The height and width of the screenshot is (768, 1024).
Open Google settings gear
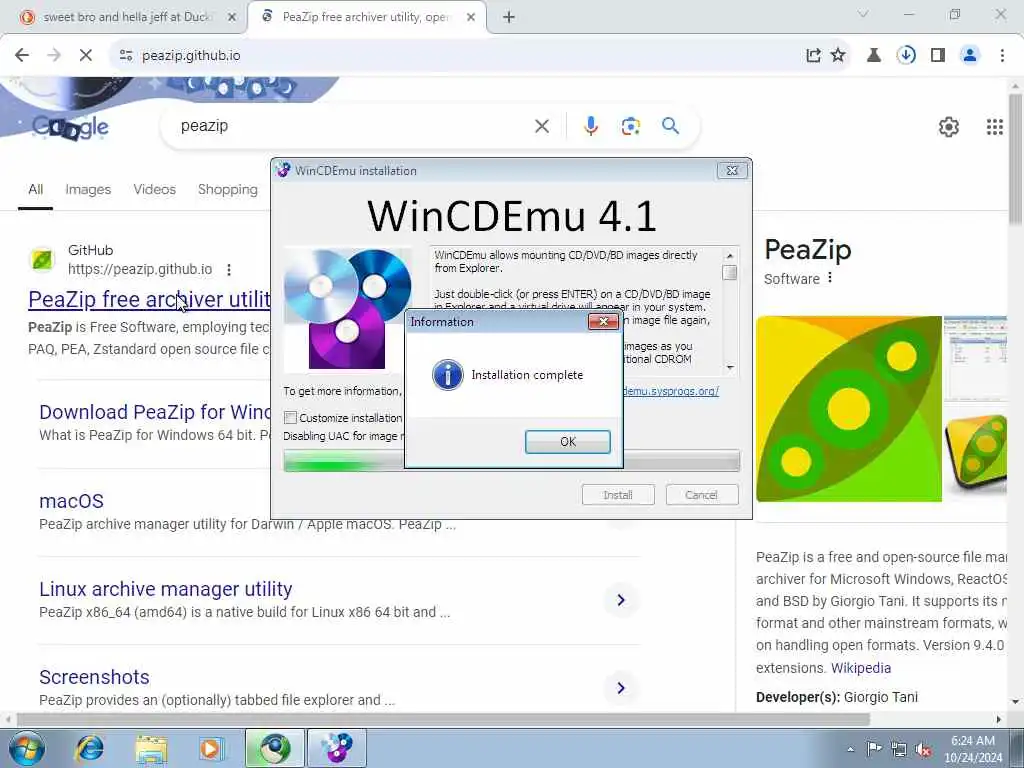[x=948, y=127]
